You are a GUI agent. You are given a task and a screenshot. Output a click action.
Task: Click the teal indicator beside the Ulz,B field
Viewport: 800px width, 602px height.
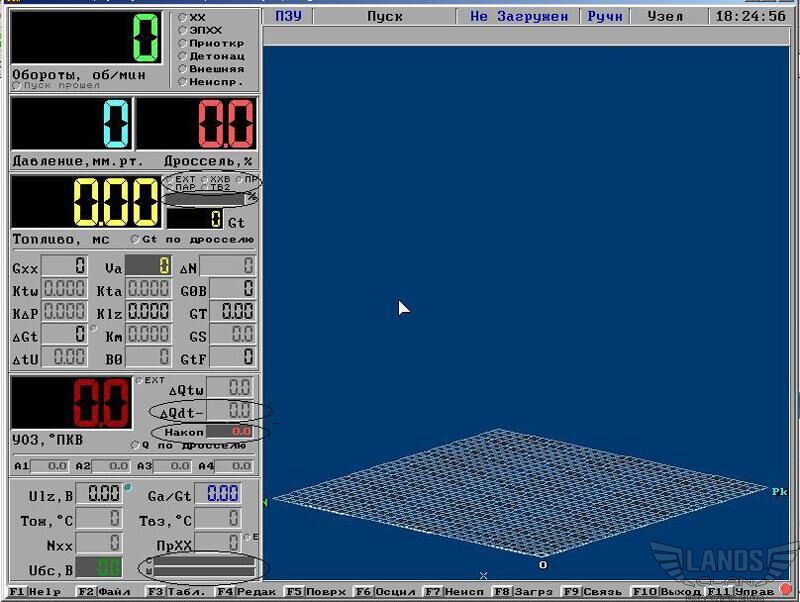(x=128, y=488)
